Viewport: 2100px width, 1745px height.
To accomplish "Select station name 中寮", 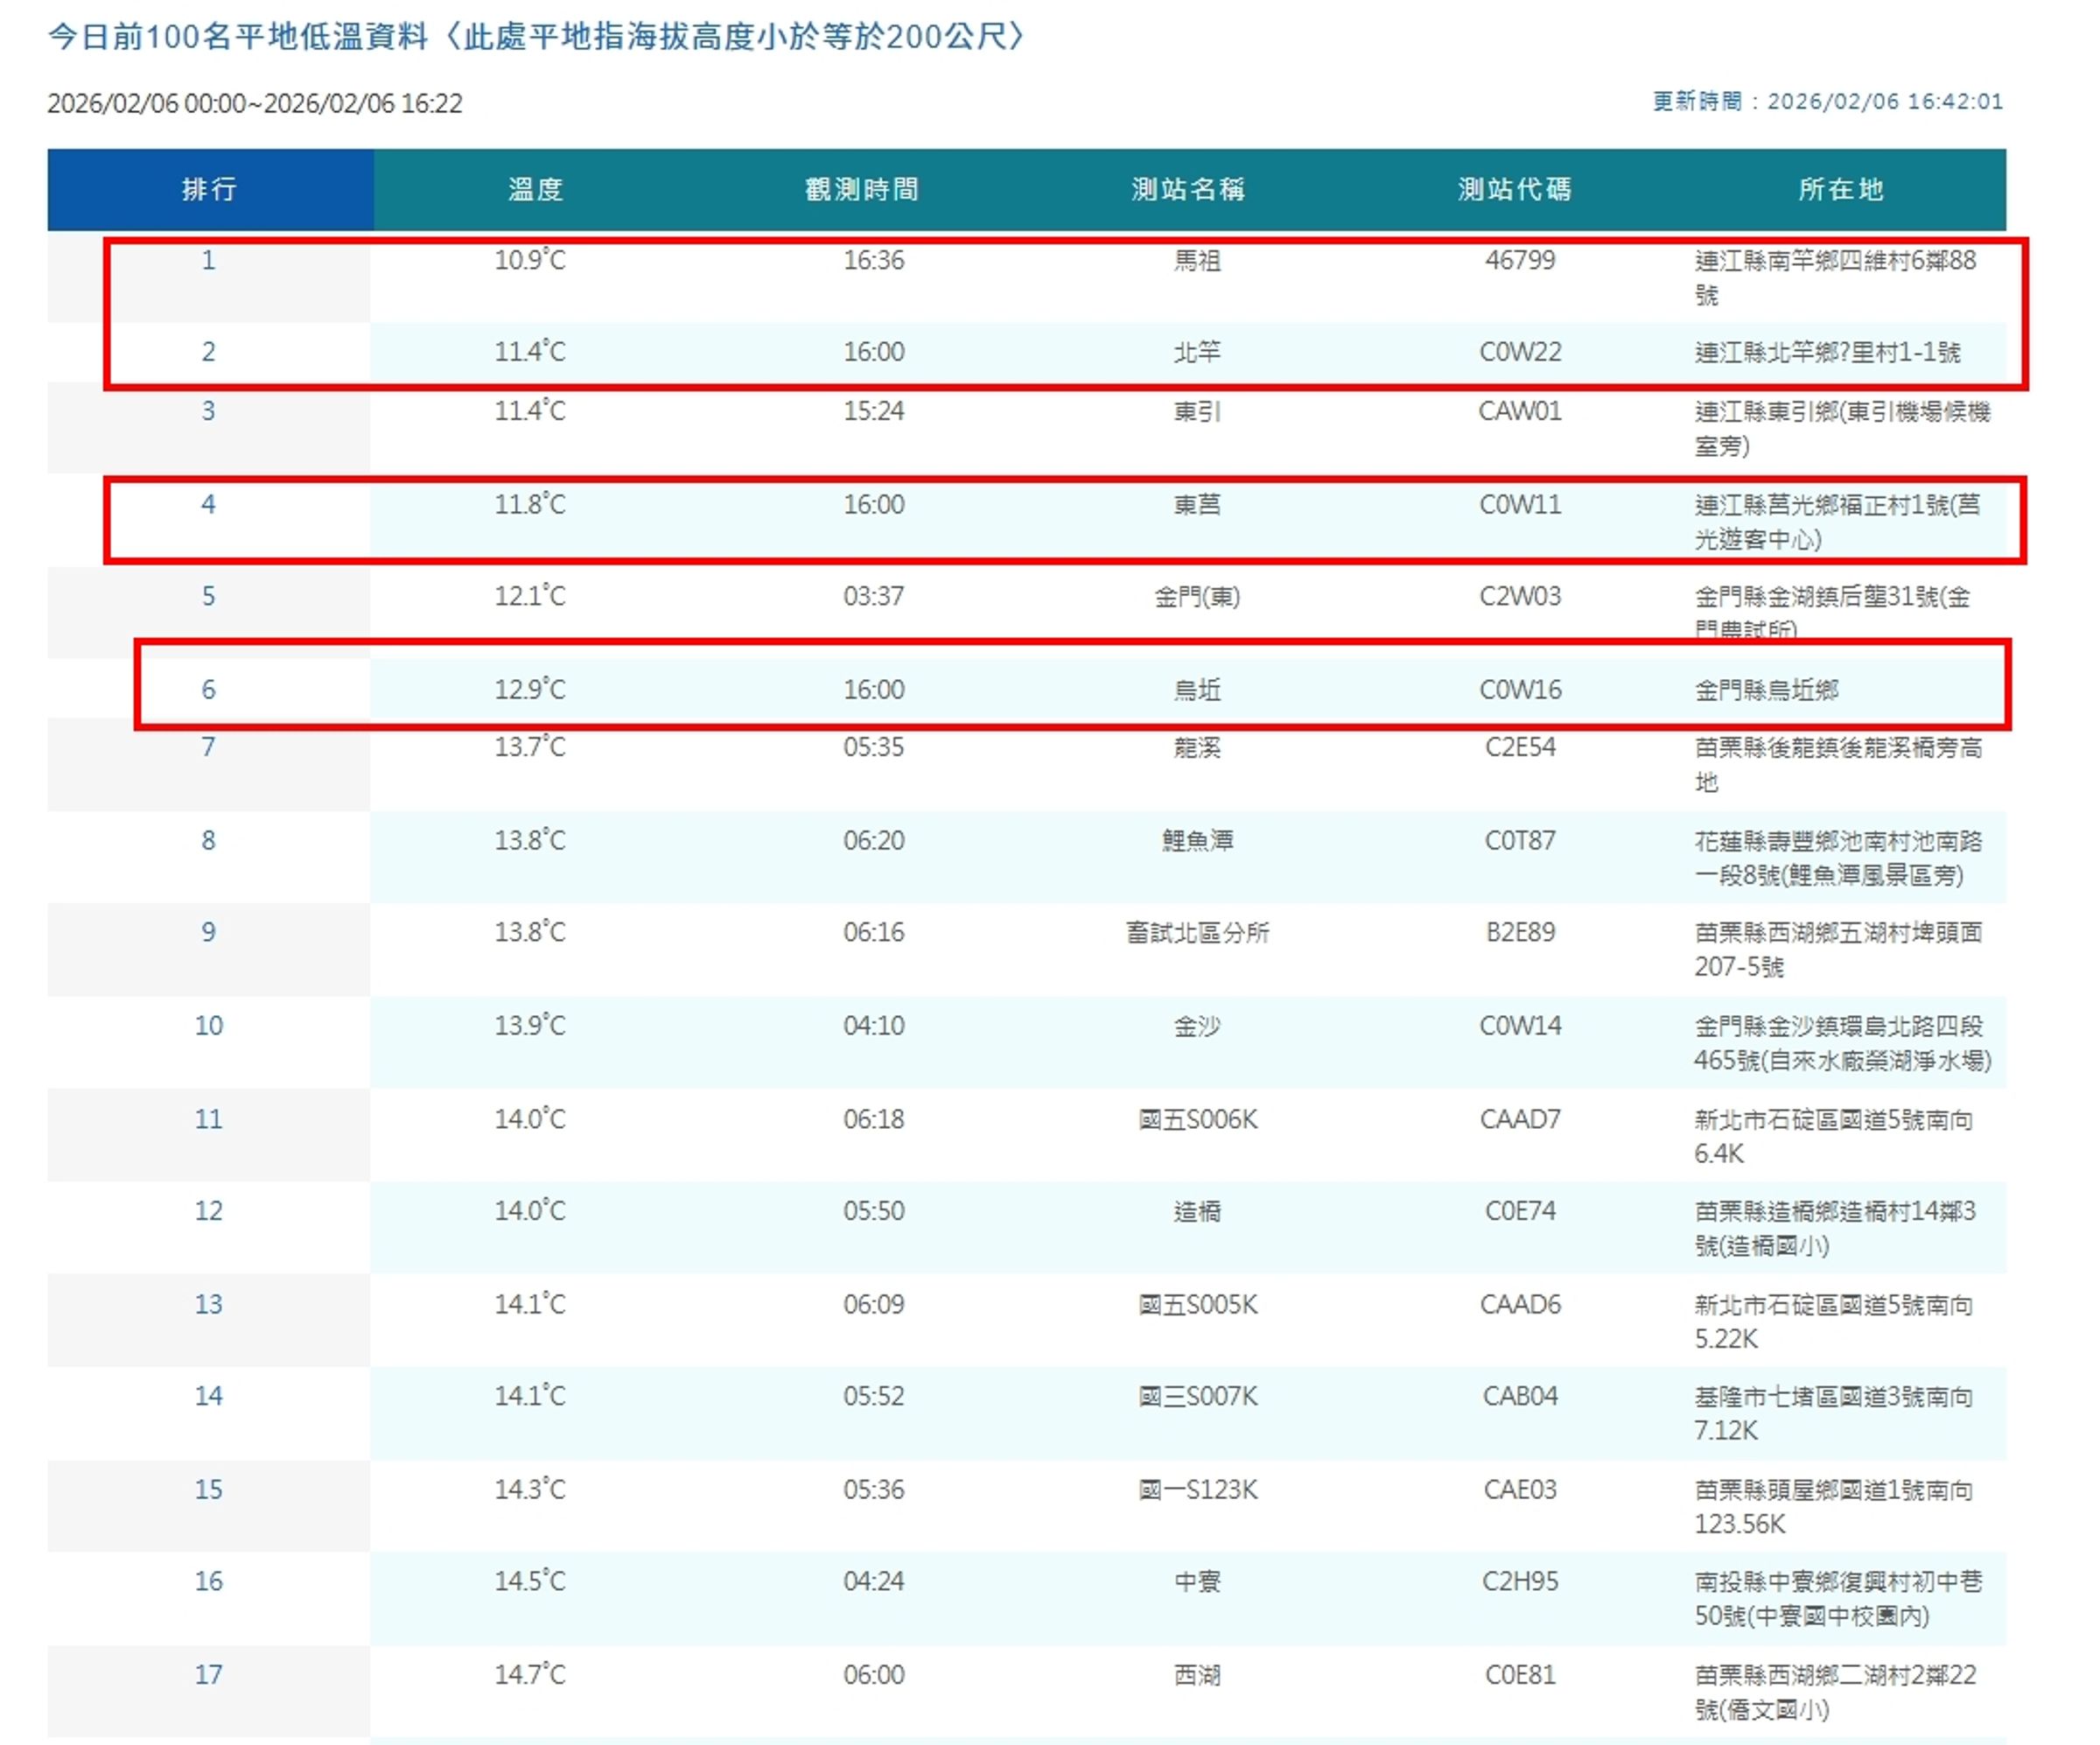I will (x=1197, y=1582).
